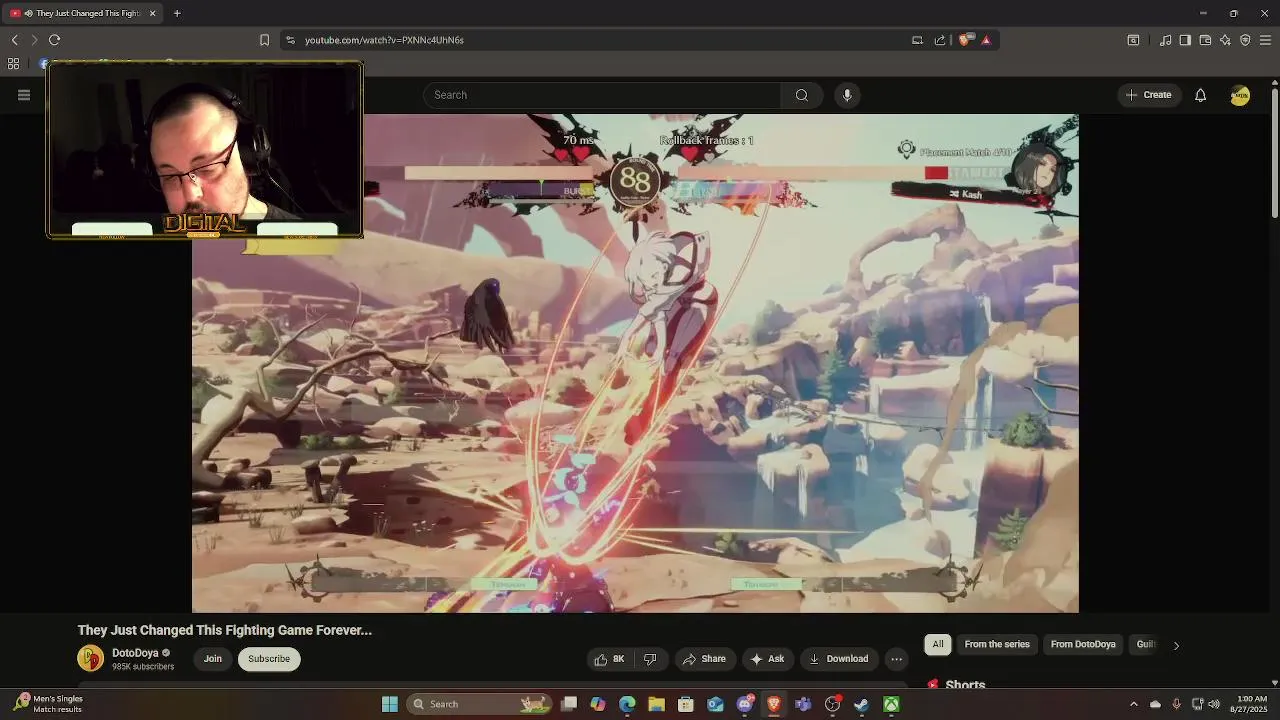1280x720 pixels.
Task: Open the Create button
Action: [1148, 95]
